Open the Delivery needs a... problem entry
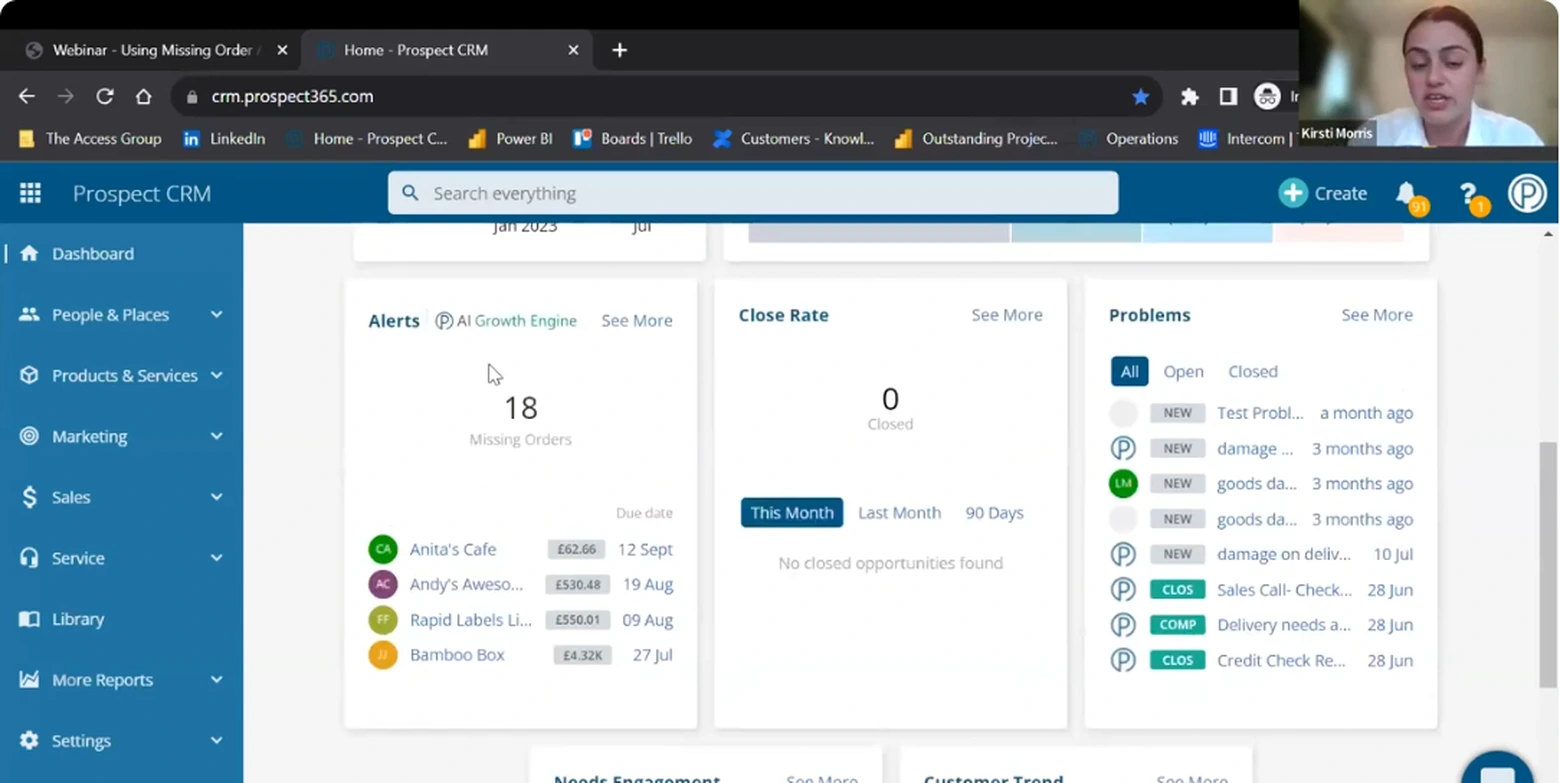 (1283, 625)
